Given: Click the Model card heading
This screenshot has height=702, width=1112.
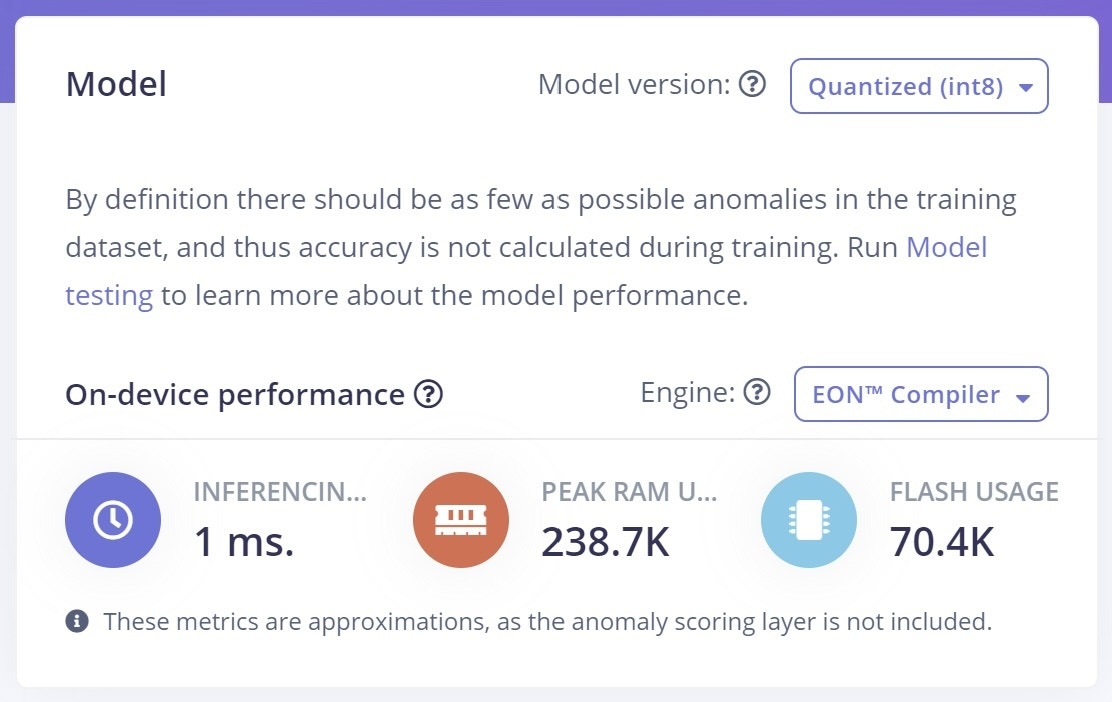Looking at the screenshot, I should 116,84.
